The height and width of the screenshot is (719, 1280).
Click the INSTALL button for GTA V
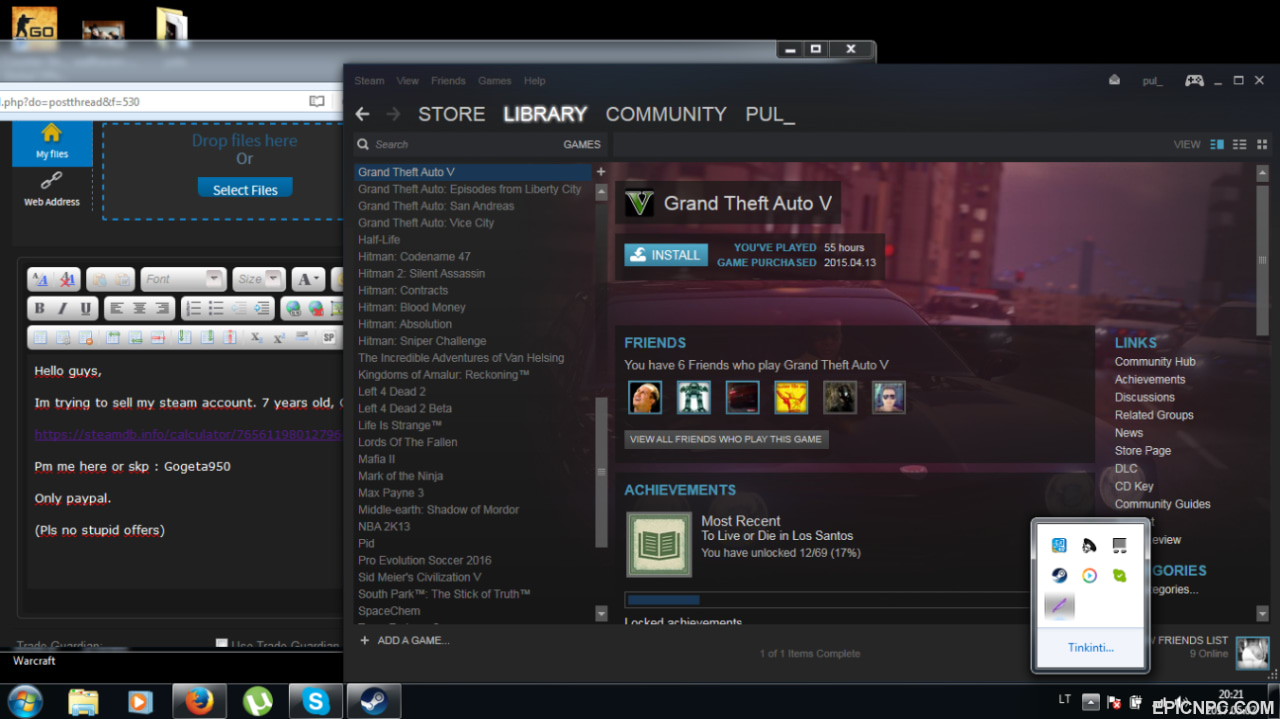click(x=666, y=255)
